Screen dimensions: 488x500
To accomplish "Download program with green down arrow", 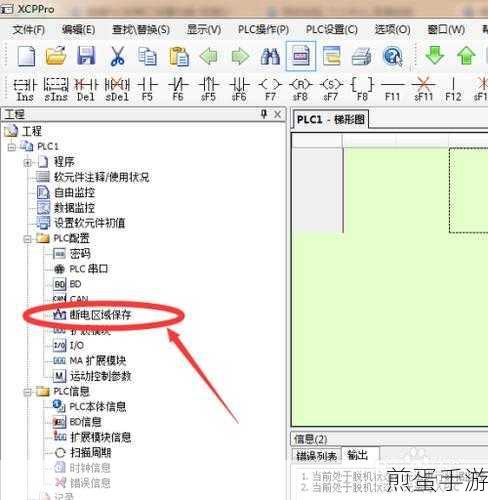I will (x=435, y=55).
